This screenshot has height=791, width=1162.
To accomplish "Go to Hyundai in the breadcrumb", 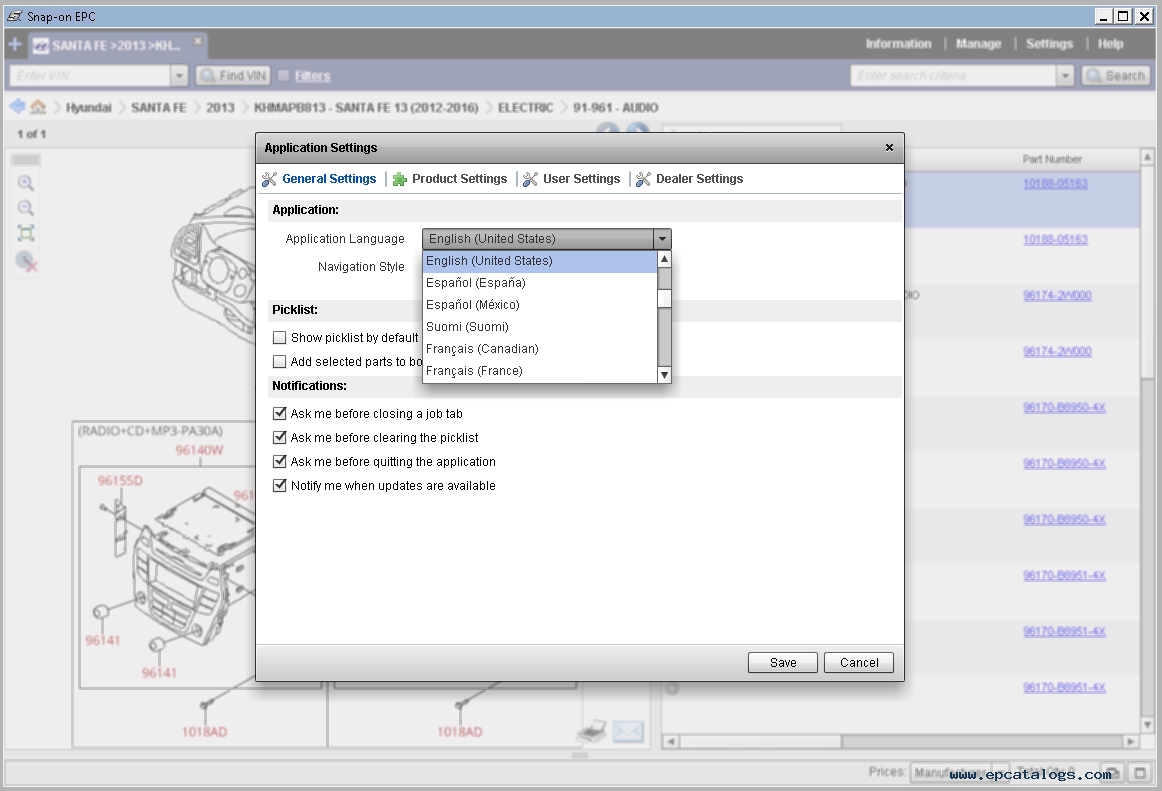I will tap(88, 107).
